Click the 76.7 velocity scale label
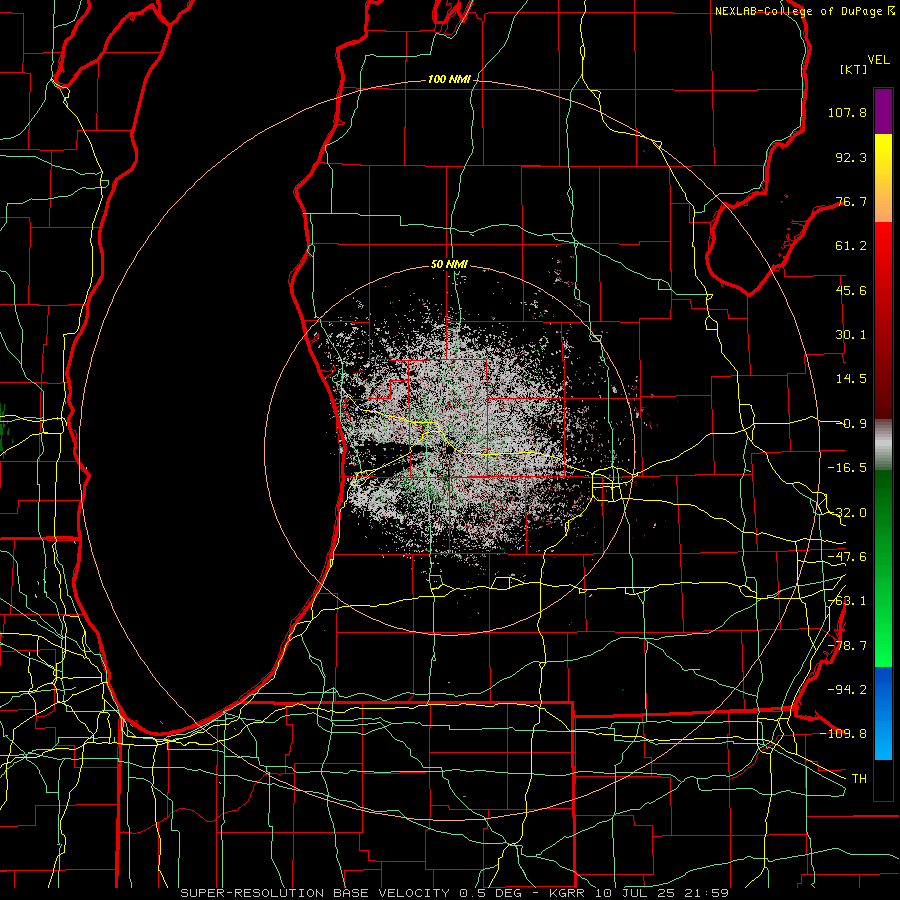Viewport: 900px width, 900px height. coord(851,201)
